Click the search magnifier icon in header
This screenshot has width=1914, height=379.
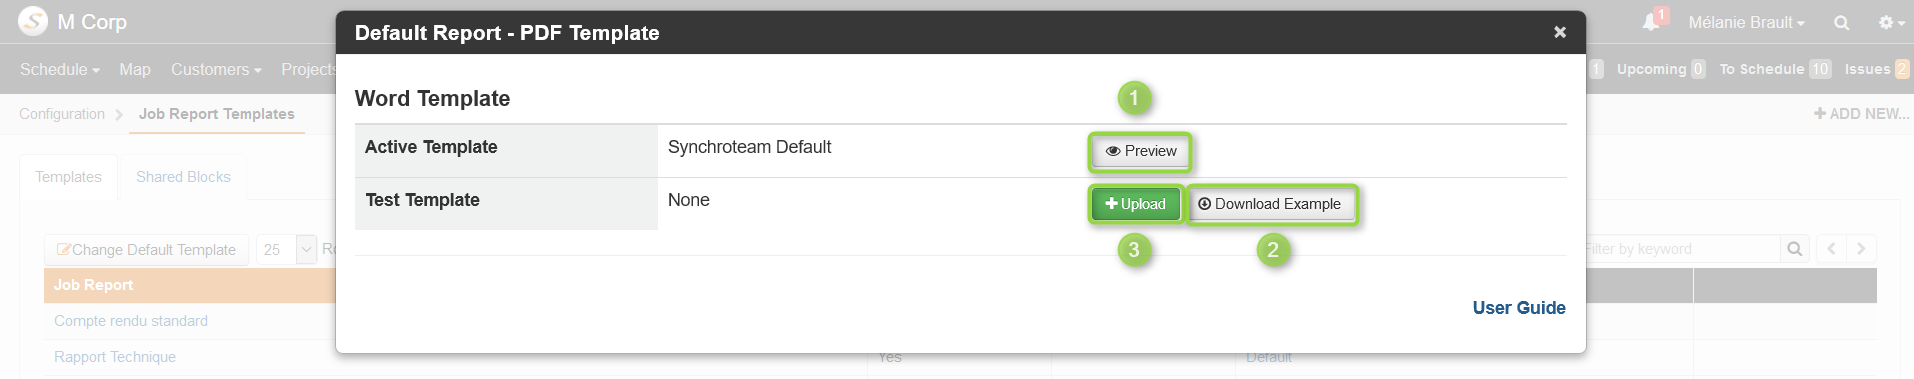(x=1841, y=23)
